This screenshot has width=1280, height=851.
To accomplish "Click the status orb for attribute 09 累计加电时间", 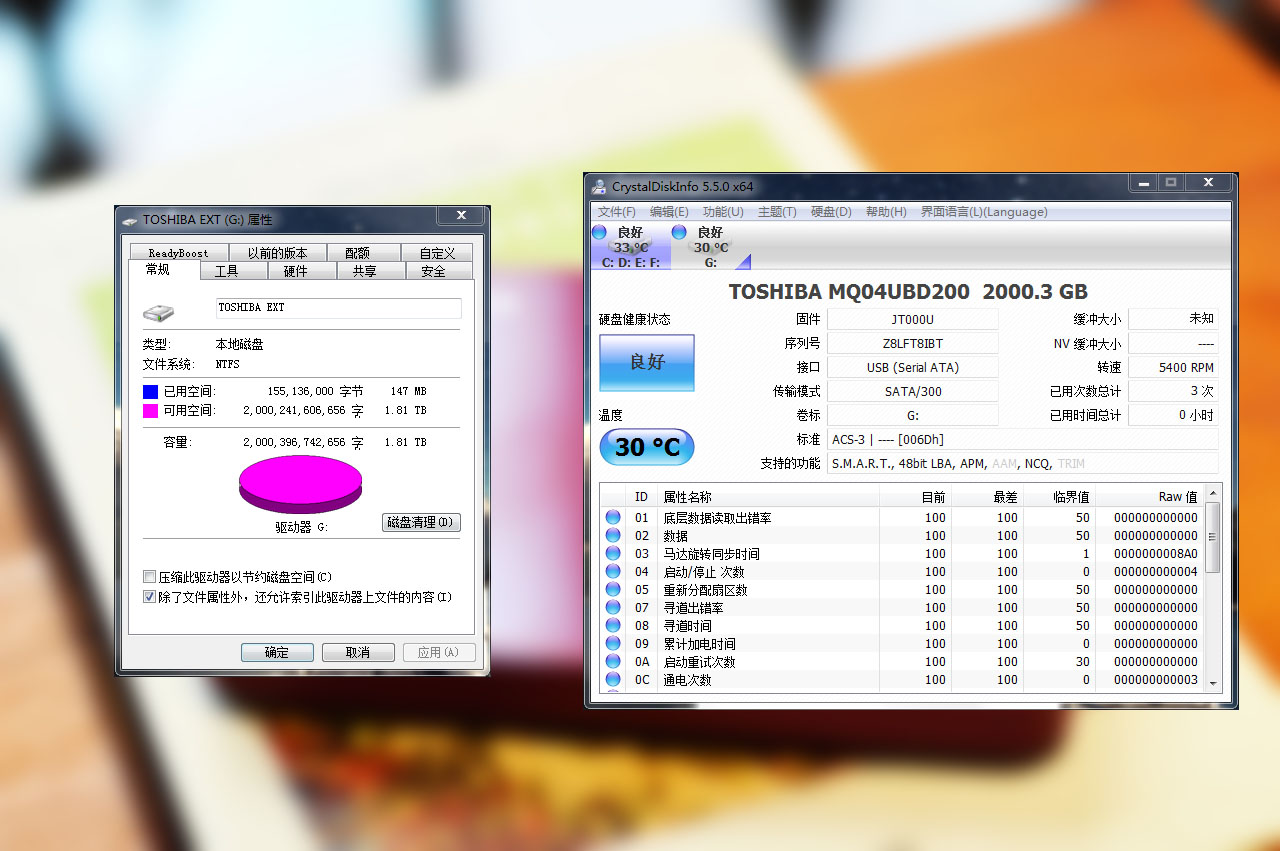I will [x=613, y=643].
